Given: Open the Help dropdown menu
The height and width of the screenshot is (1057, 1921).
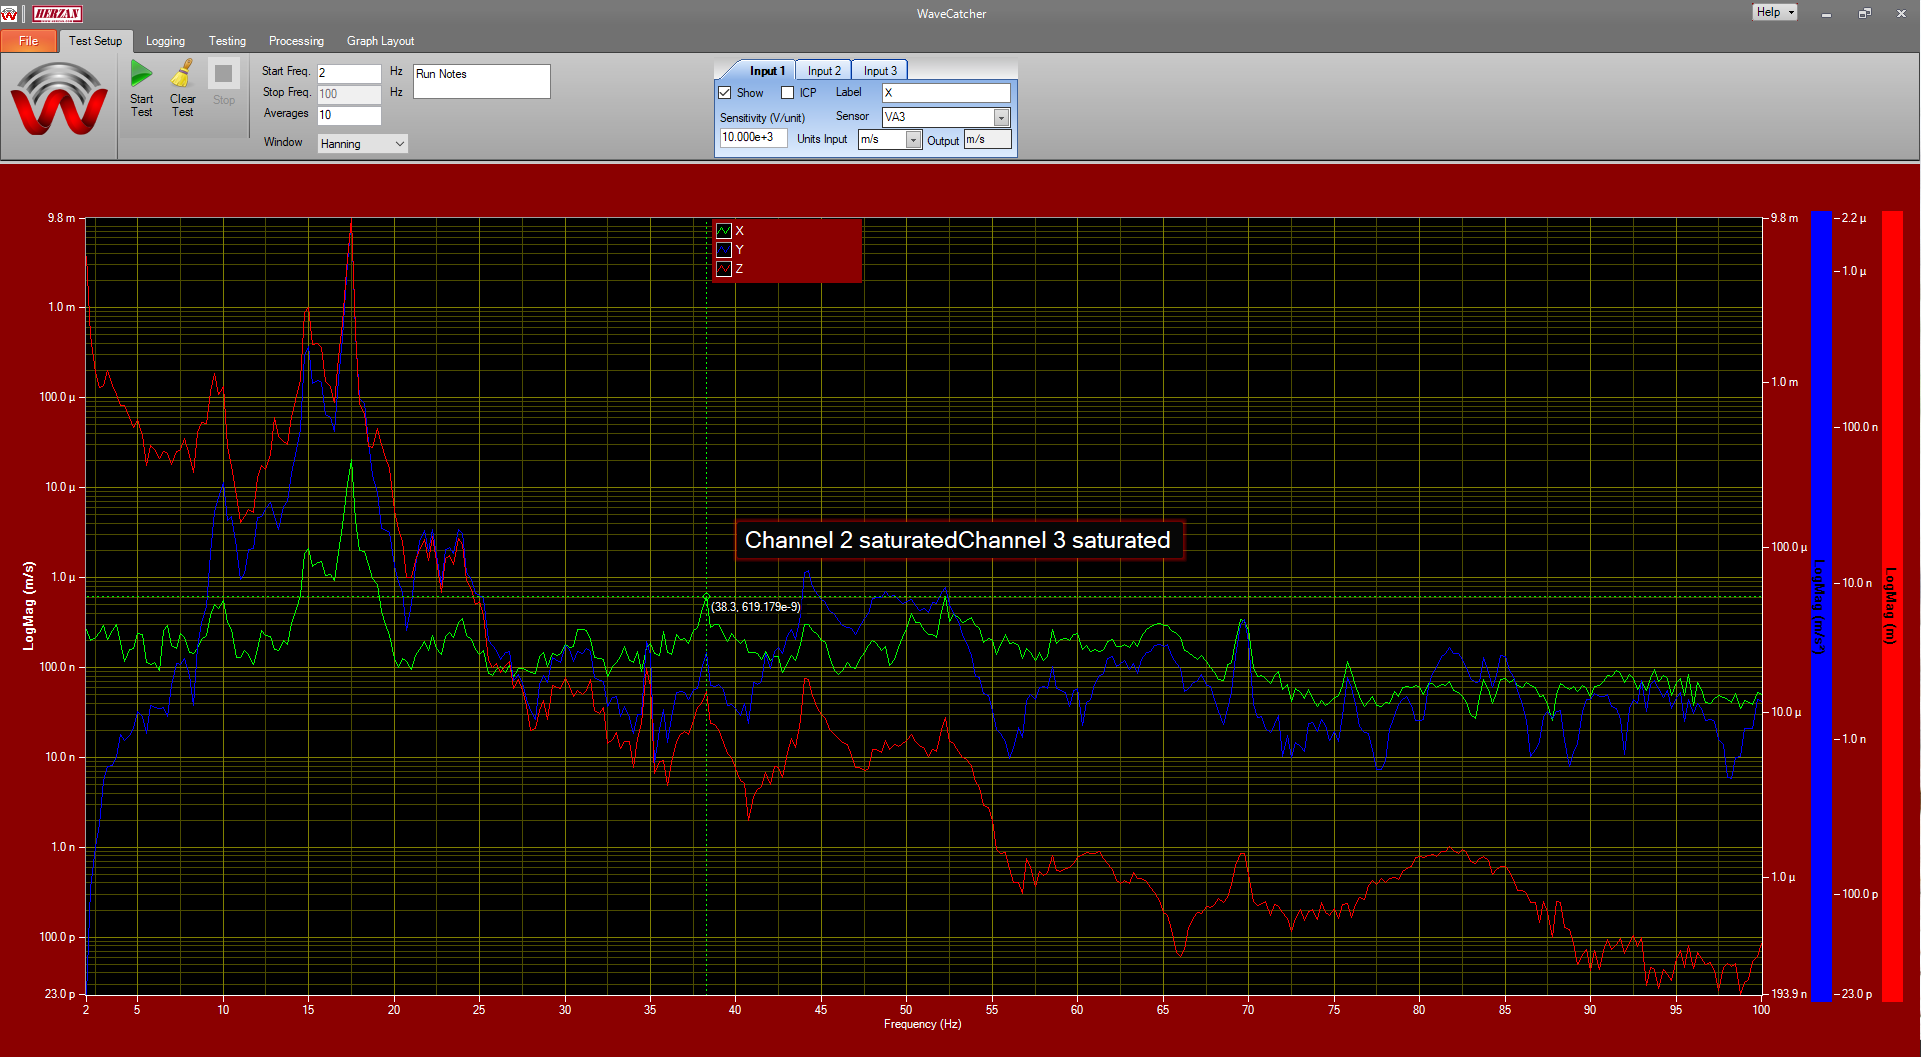Looking at the screenshot, I should pos(1775,12).
